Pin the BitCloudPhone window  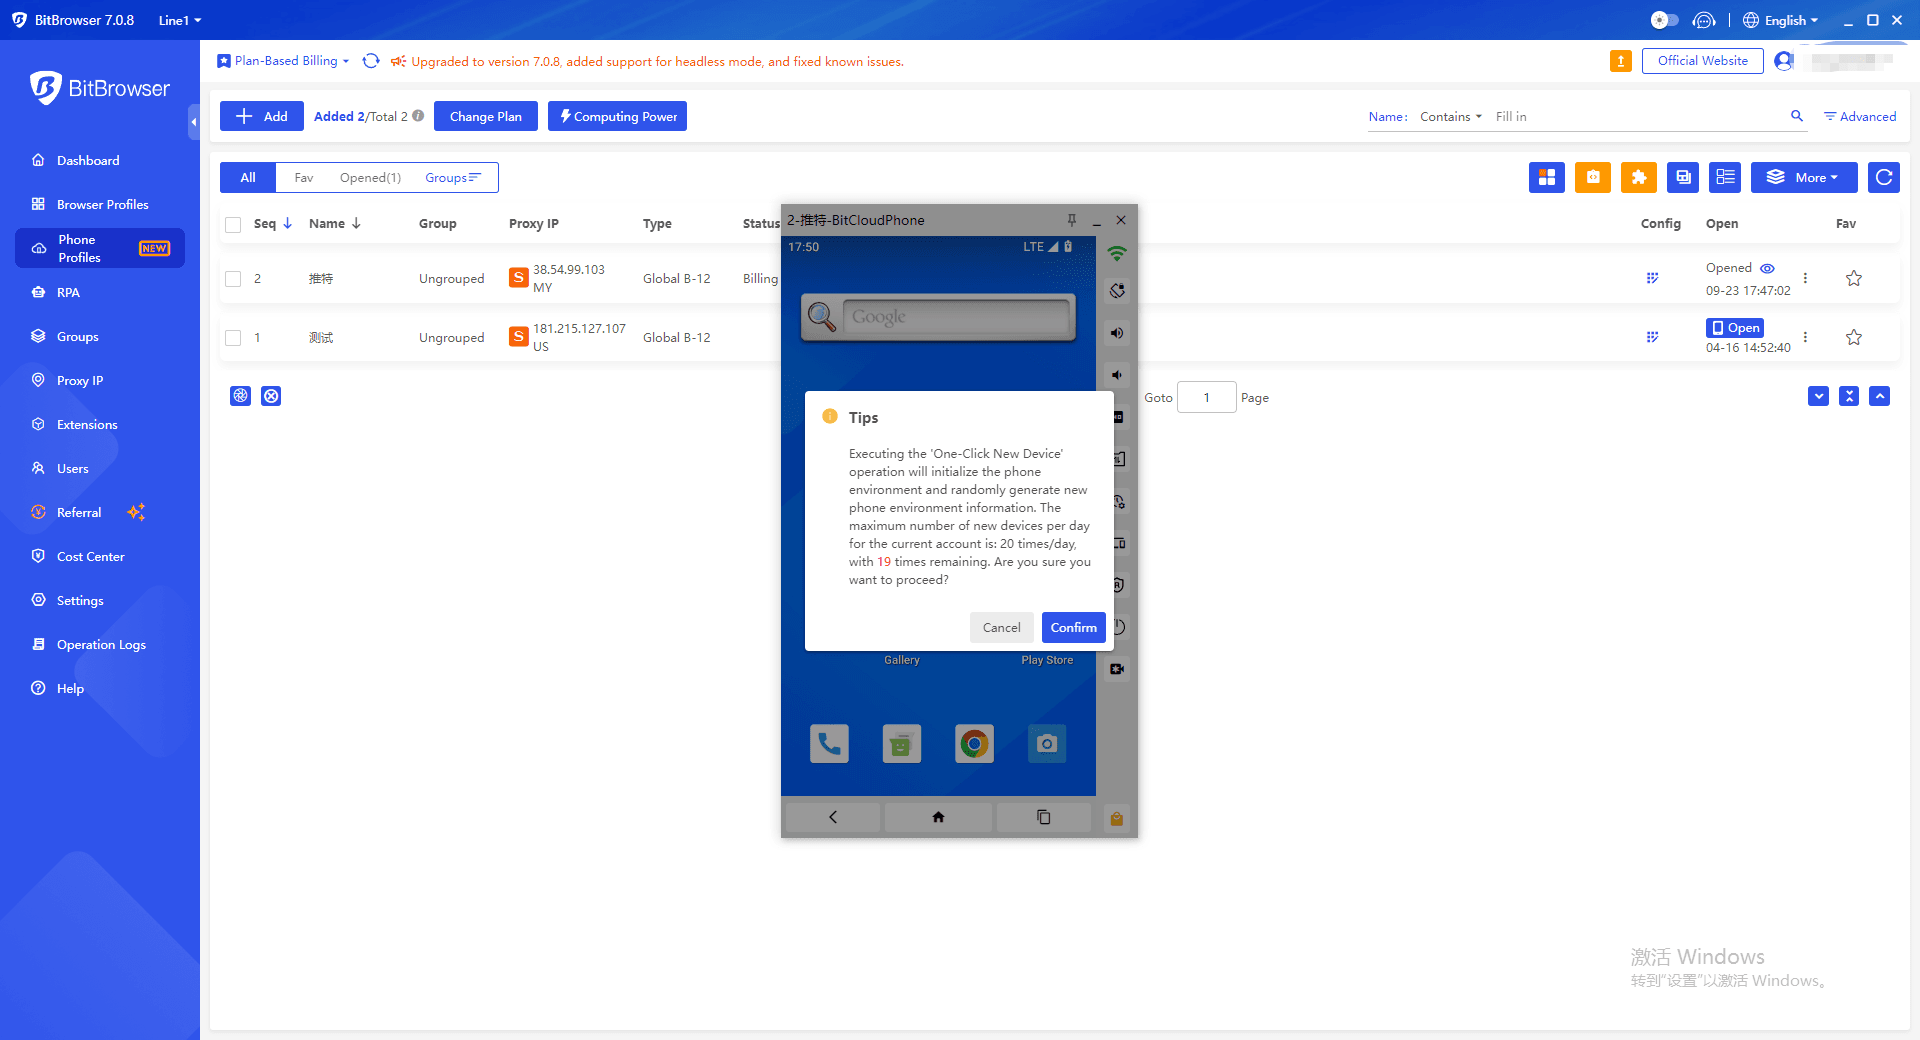1071,220
